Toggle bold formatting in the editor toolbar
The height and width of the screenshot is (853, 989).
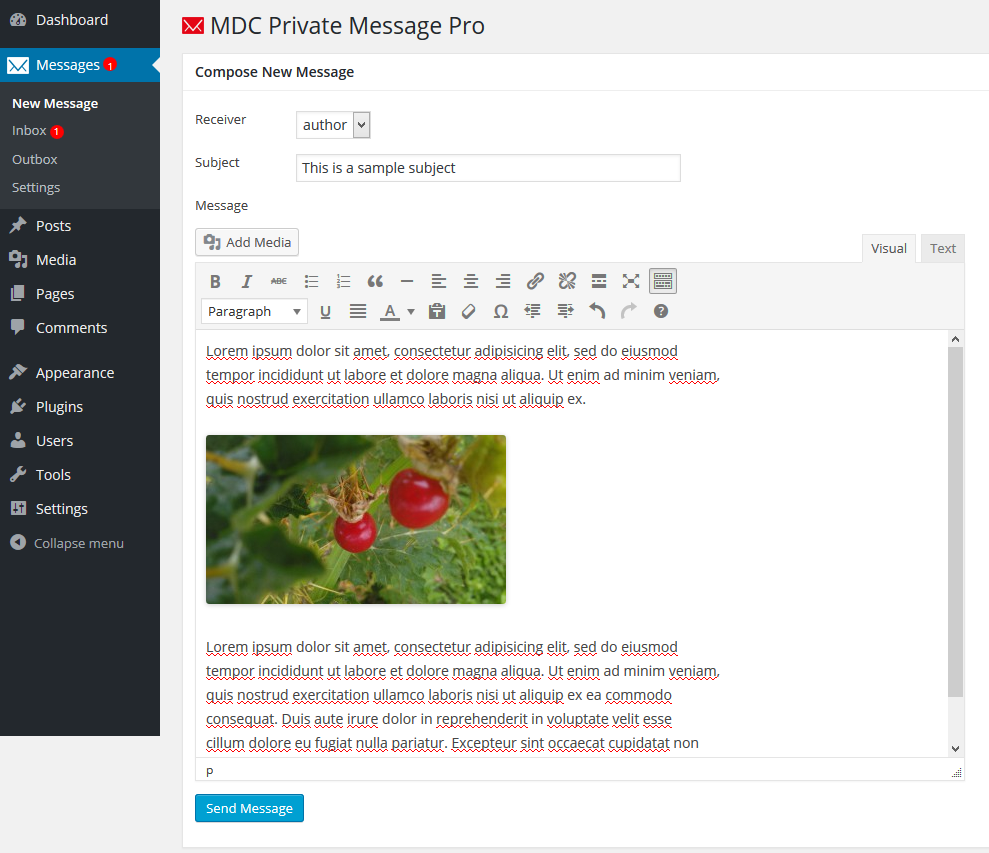click(x=215, y=281)
